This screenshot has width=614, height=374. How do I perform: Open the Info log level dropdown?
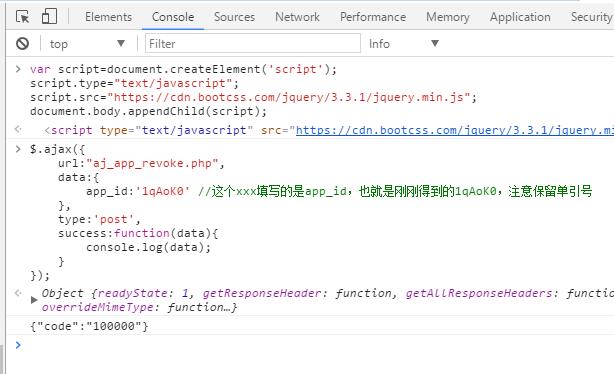pyautogui.click(x=403, y=43)
